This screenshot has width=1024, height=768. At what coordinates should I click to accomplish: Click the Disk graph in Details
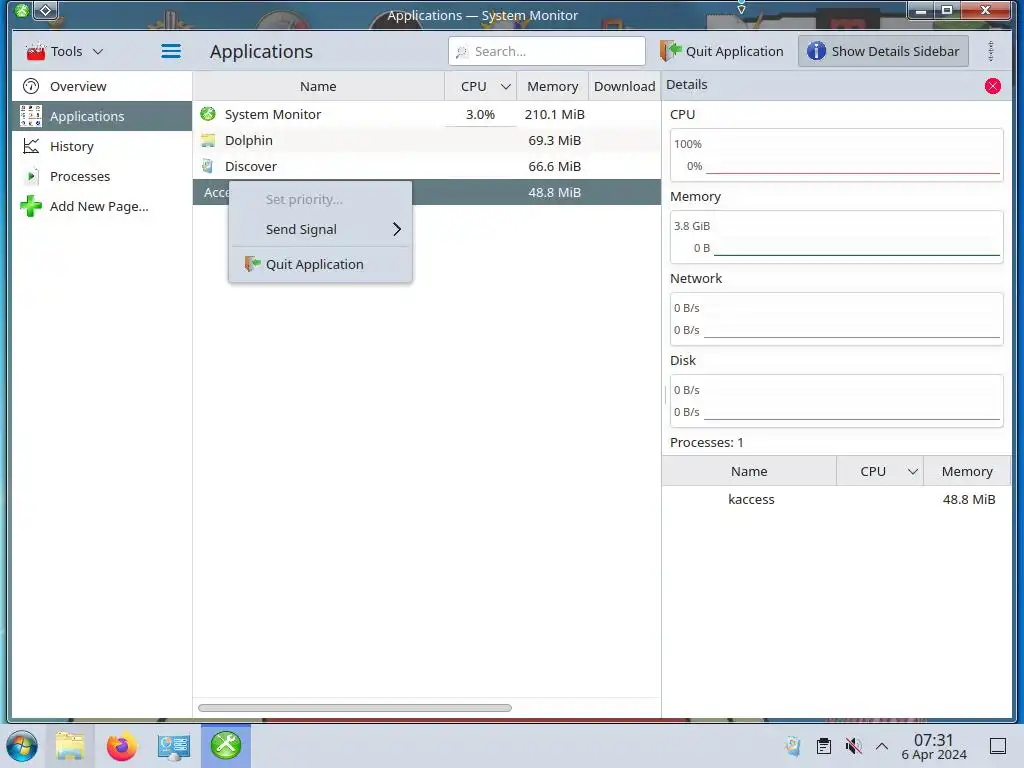click(x=837, y=401)
